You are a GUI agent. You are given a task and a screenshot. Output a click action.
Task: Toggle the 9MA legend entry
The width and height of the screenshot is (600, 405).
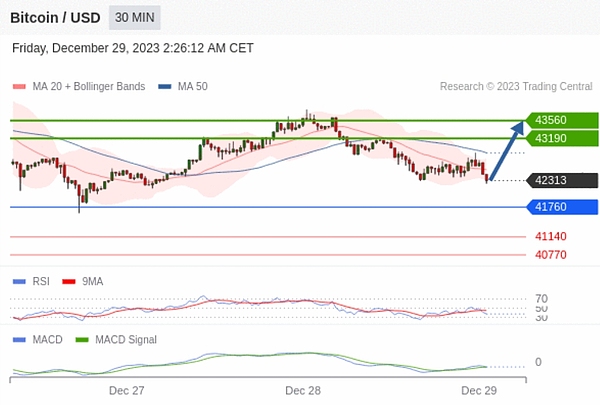pos(82,282)
